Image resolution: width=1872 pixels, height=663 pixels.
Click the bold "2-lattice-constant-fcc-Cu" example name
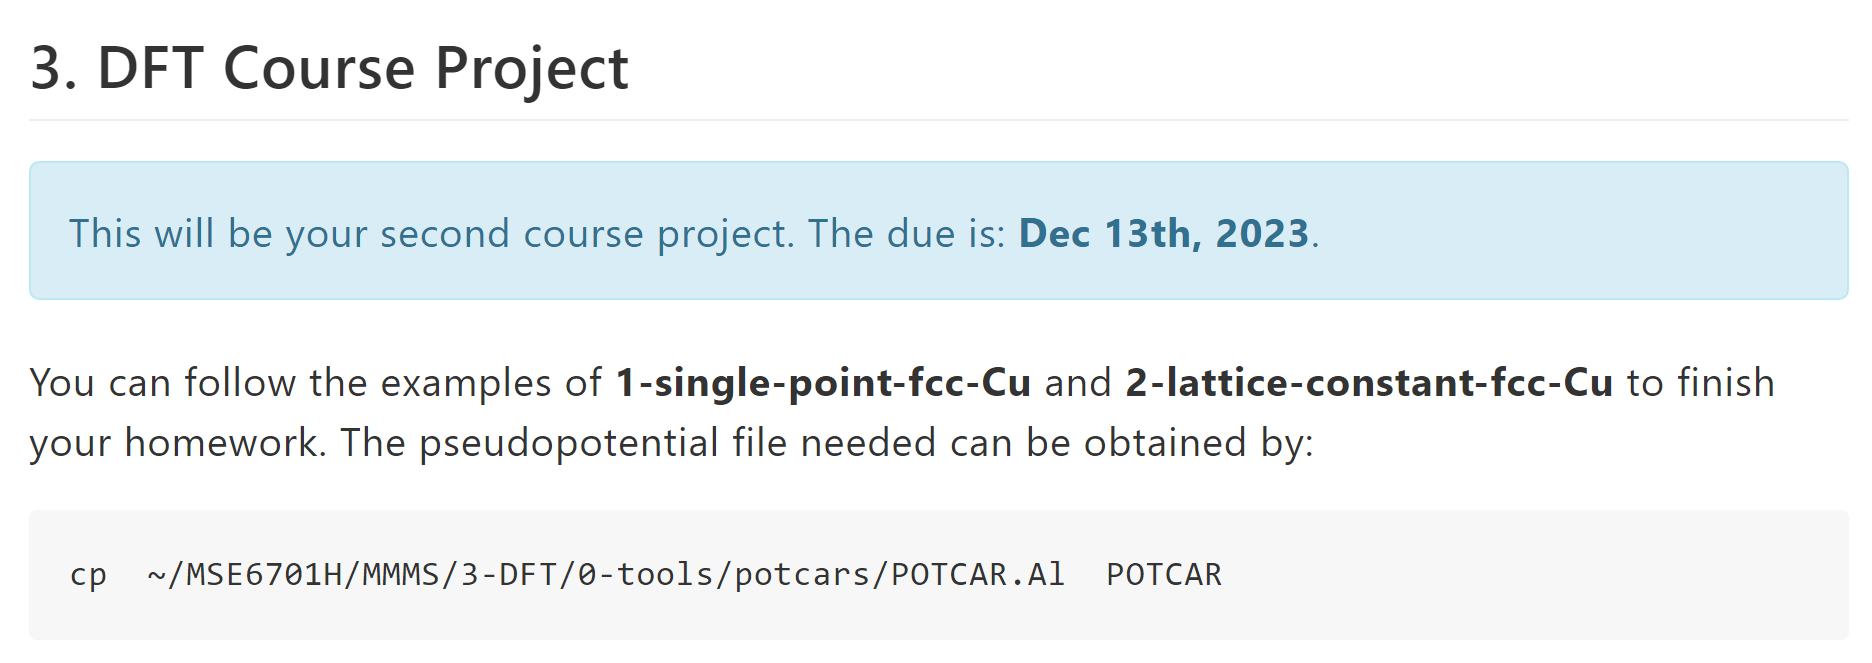1368,383
